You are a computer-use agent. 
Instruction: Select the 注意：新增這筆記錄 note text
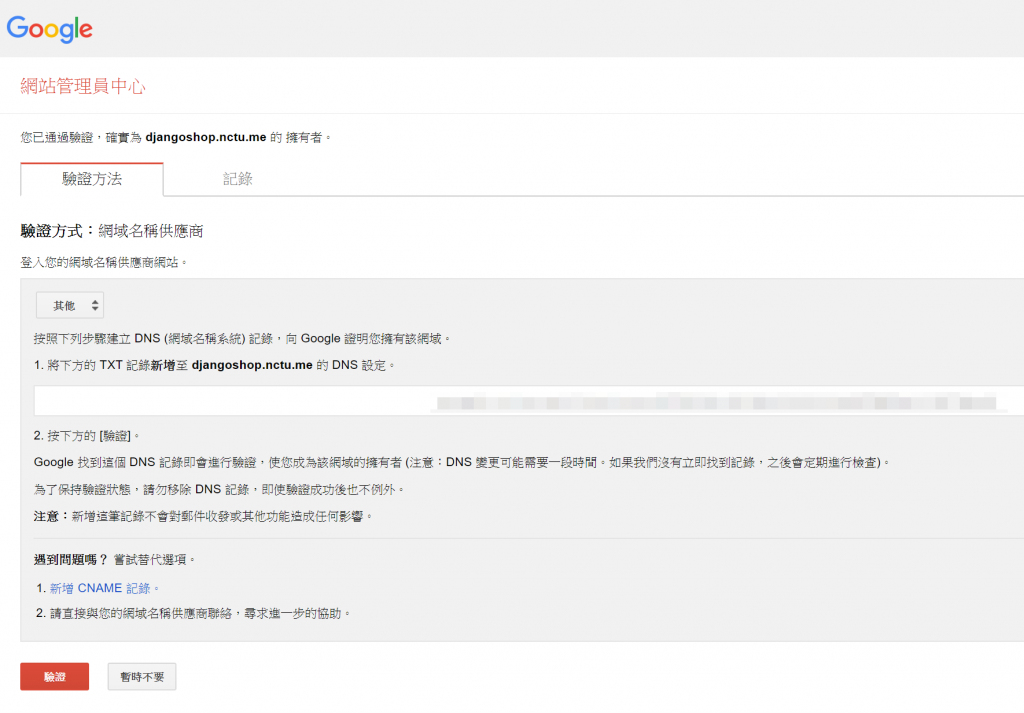203,516
